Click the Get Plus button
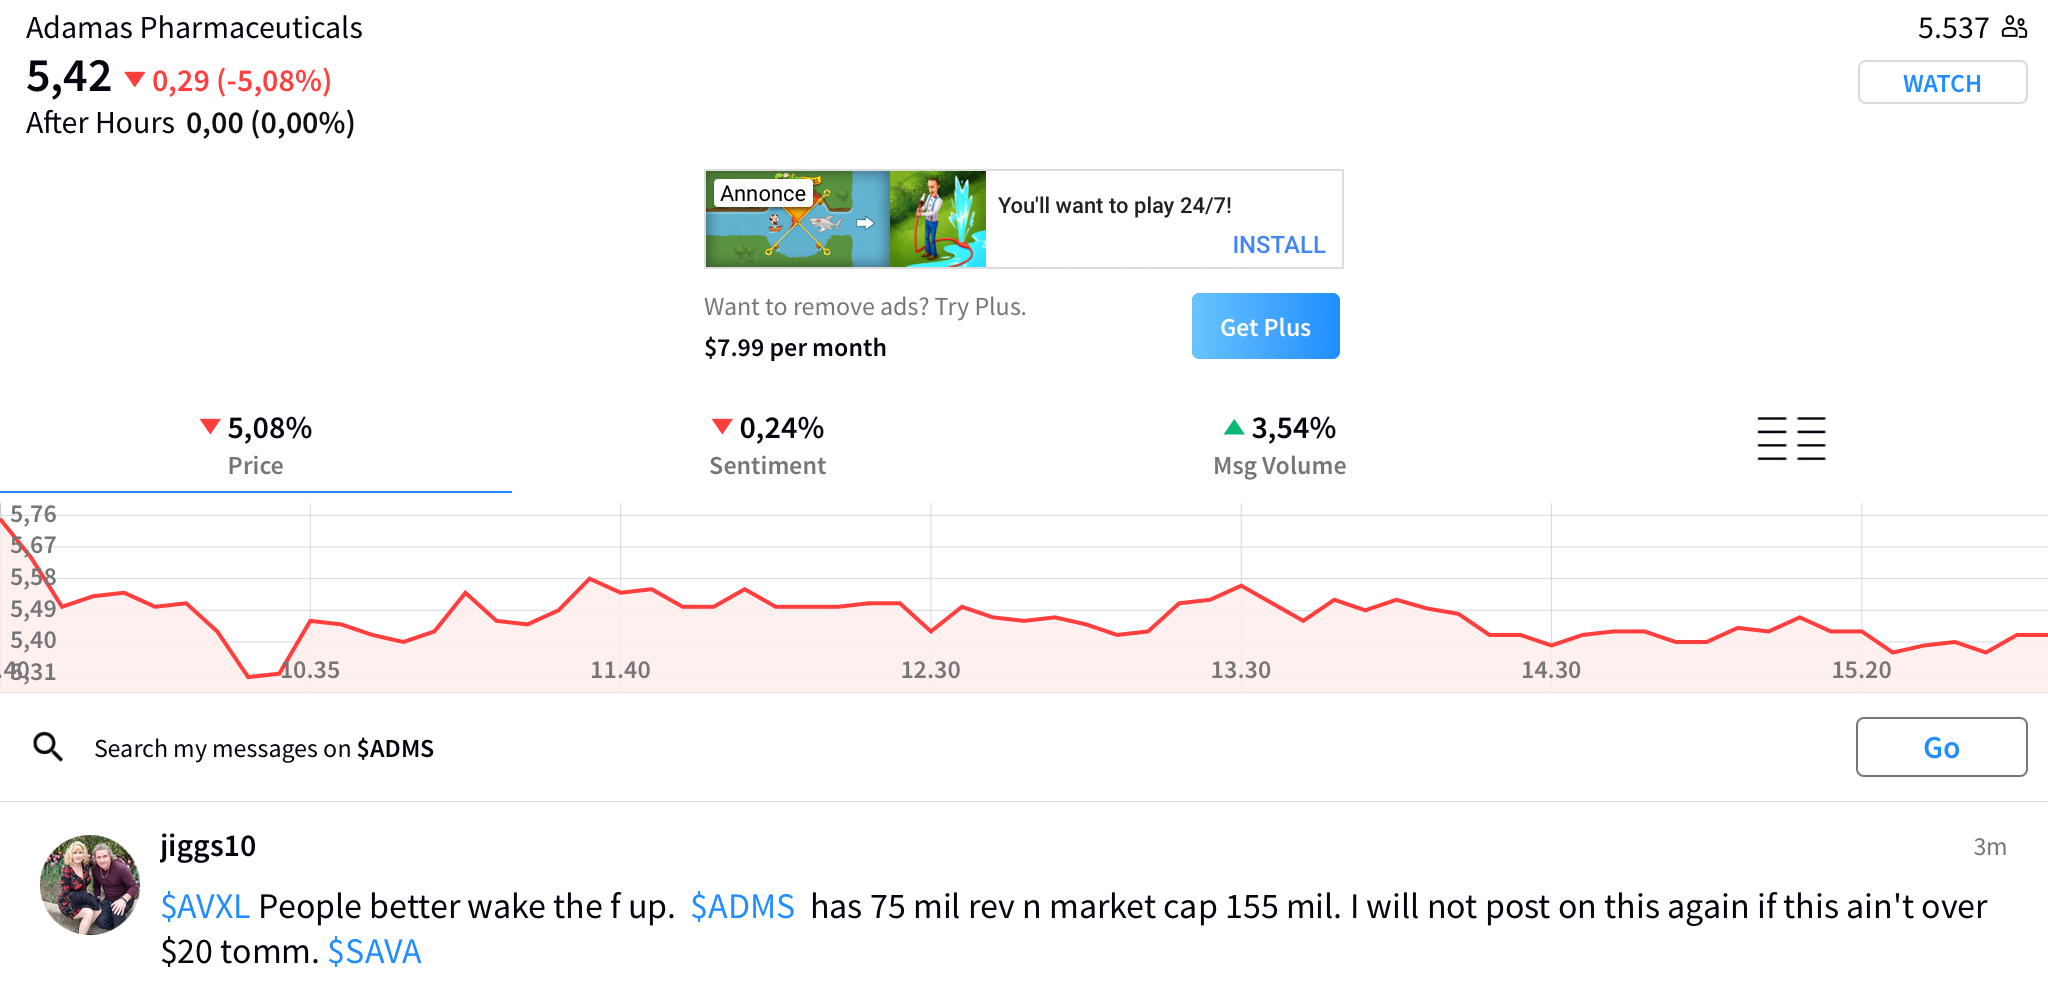The width and height of the screenshot is (2048, 1003). [x=1265, y=326]
